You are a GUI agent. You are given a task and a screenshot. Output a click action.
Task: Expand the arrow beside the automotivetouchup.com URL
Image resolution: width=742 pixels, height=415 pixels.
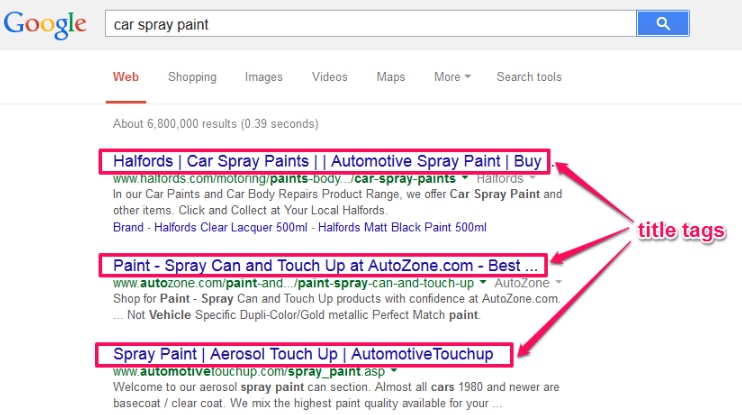(x=394, y=371)
